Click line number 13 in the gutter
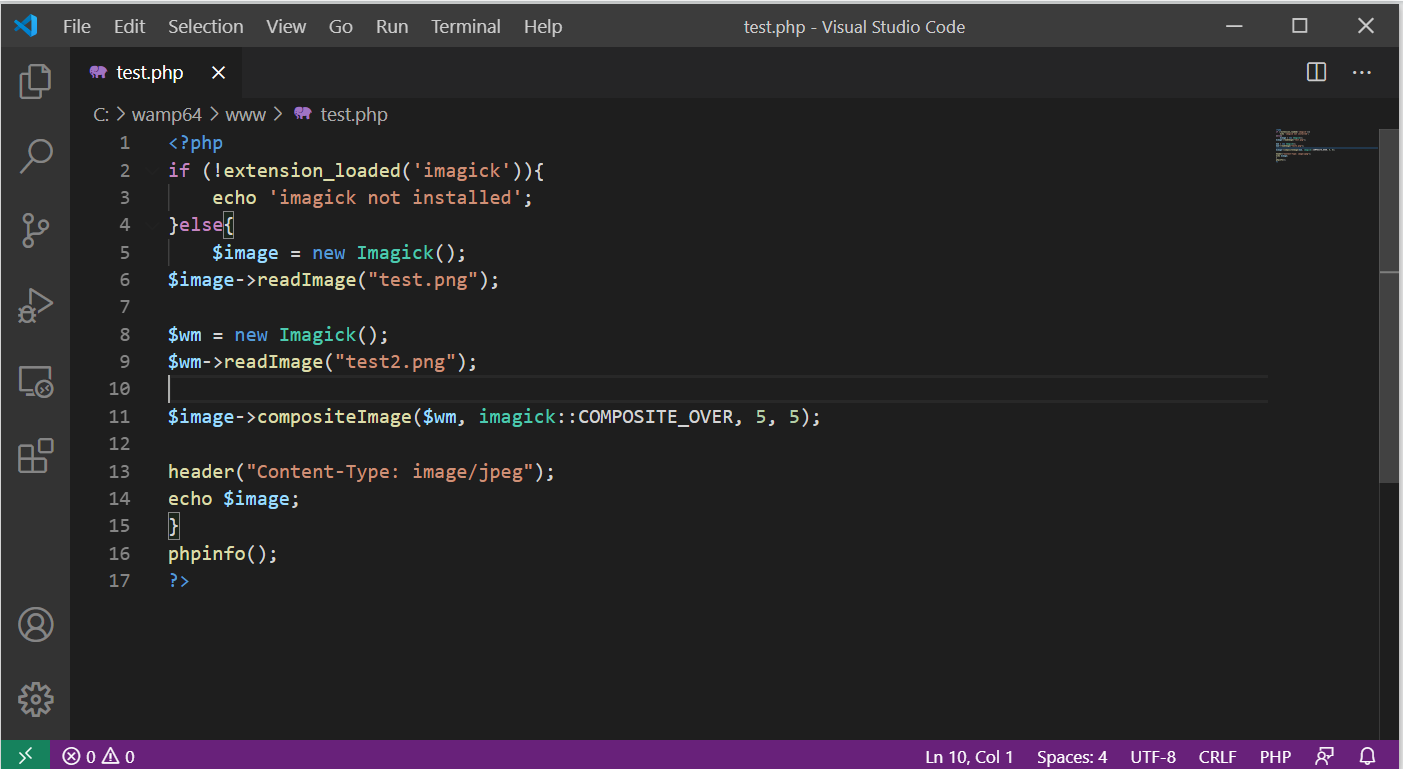This screenshot has height=769, width=1403. [x=119, y=471]
